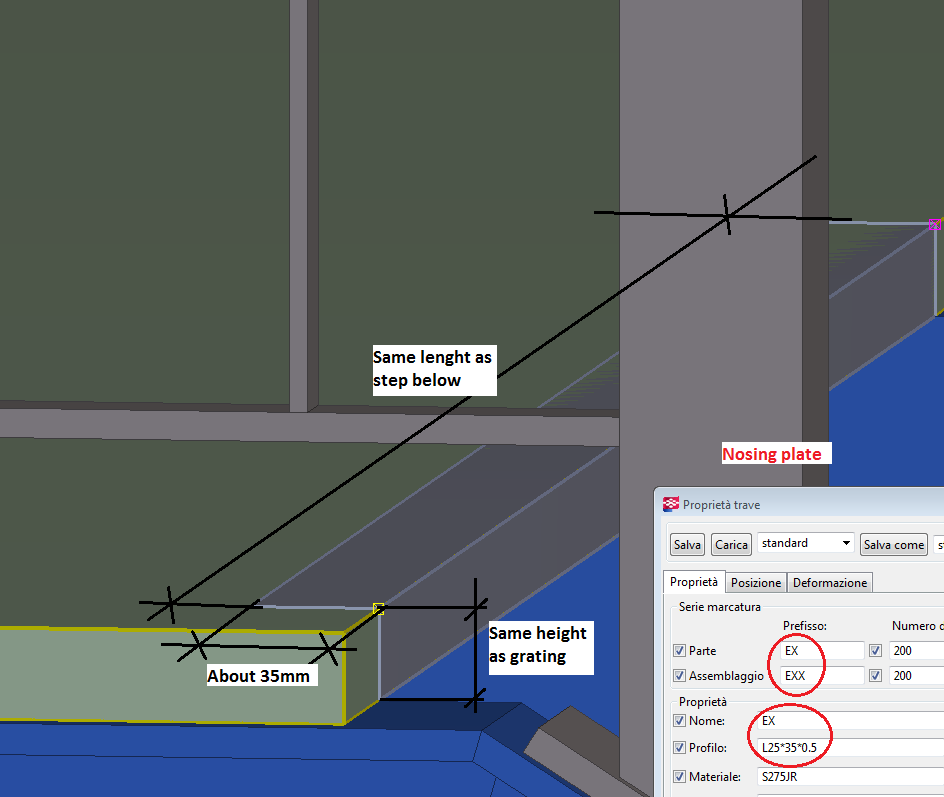Open the Deformazione tab
The width and height of the screenshot is (944, 797).
tap(830, 583)
